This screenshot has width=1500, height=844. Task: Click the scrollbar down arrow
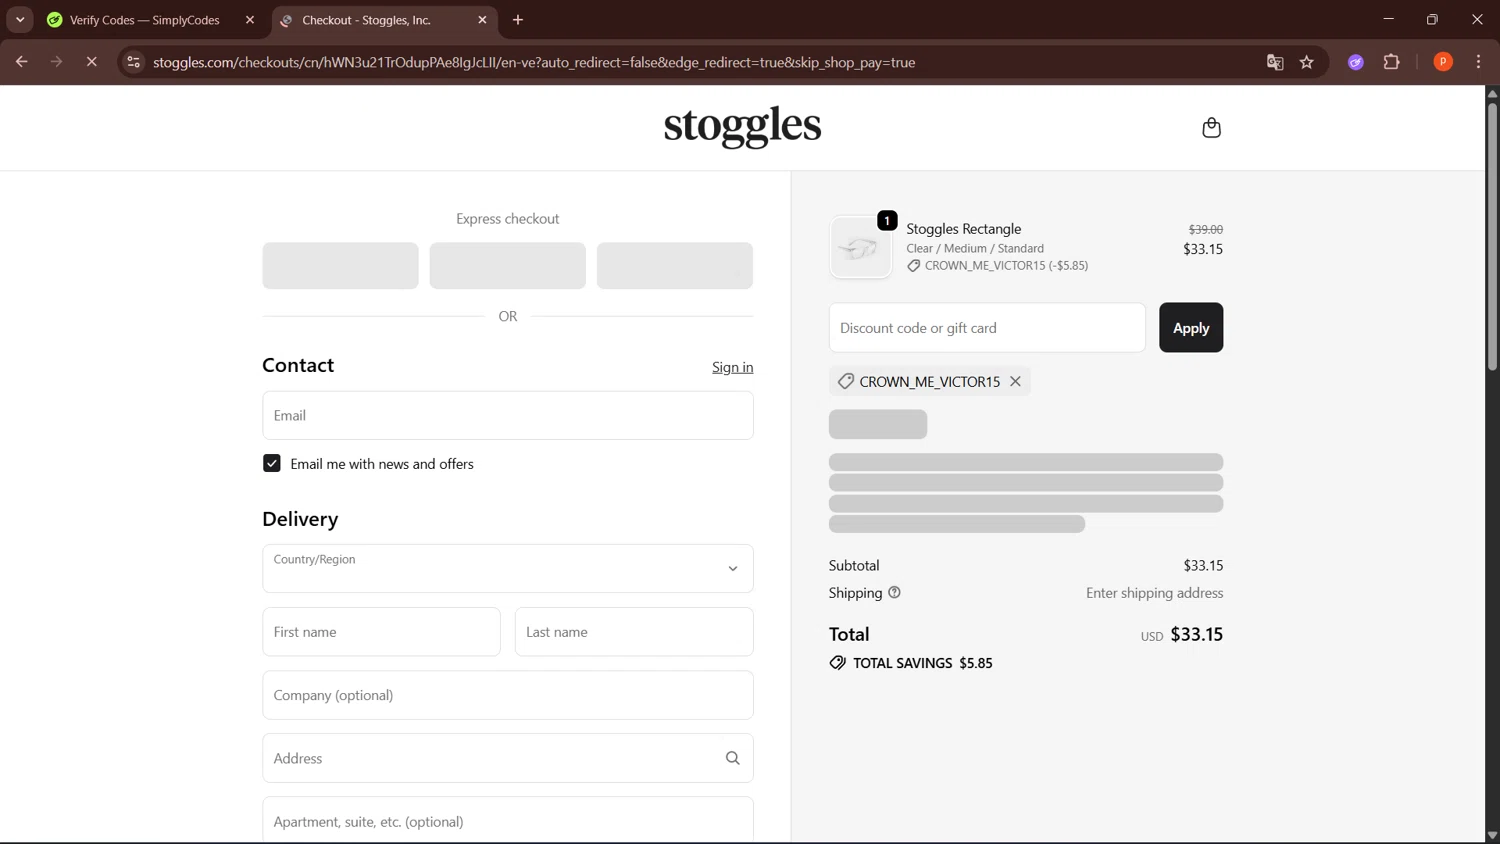[1492, 835]
